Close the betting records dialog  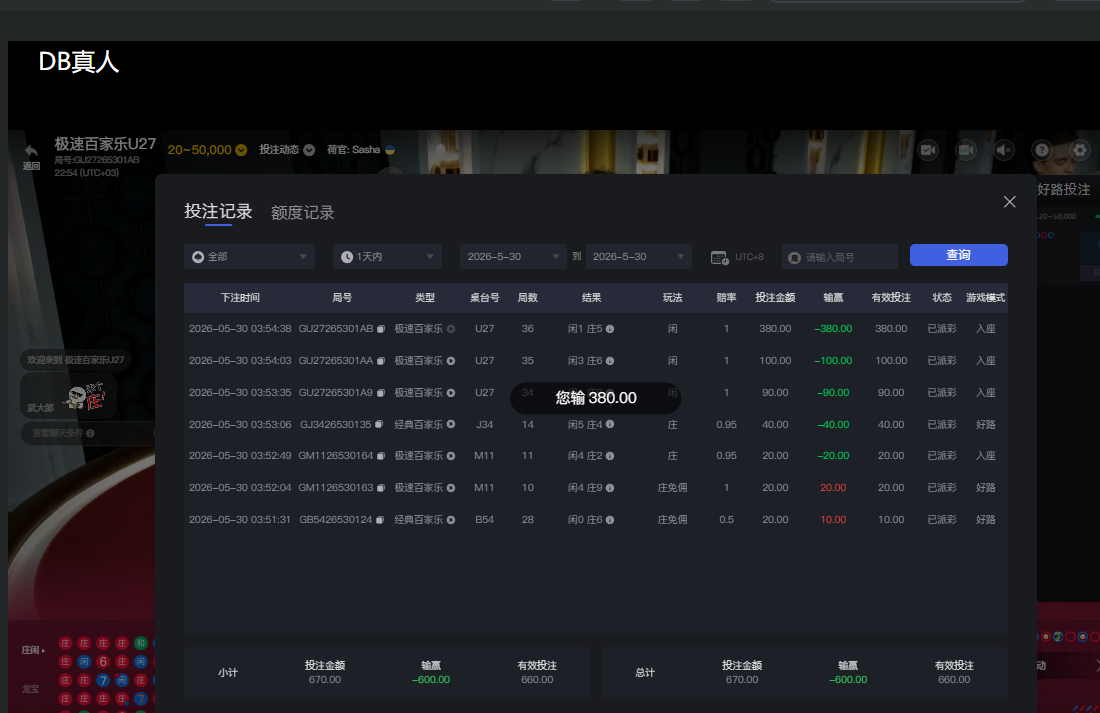click(1010, 202)
